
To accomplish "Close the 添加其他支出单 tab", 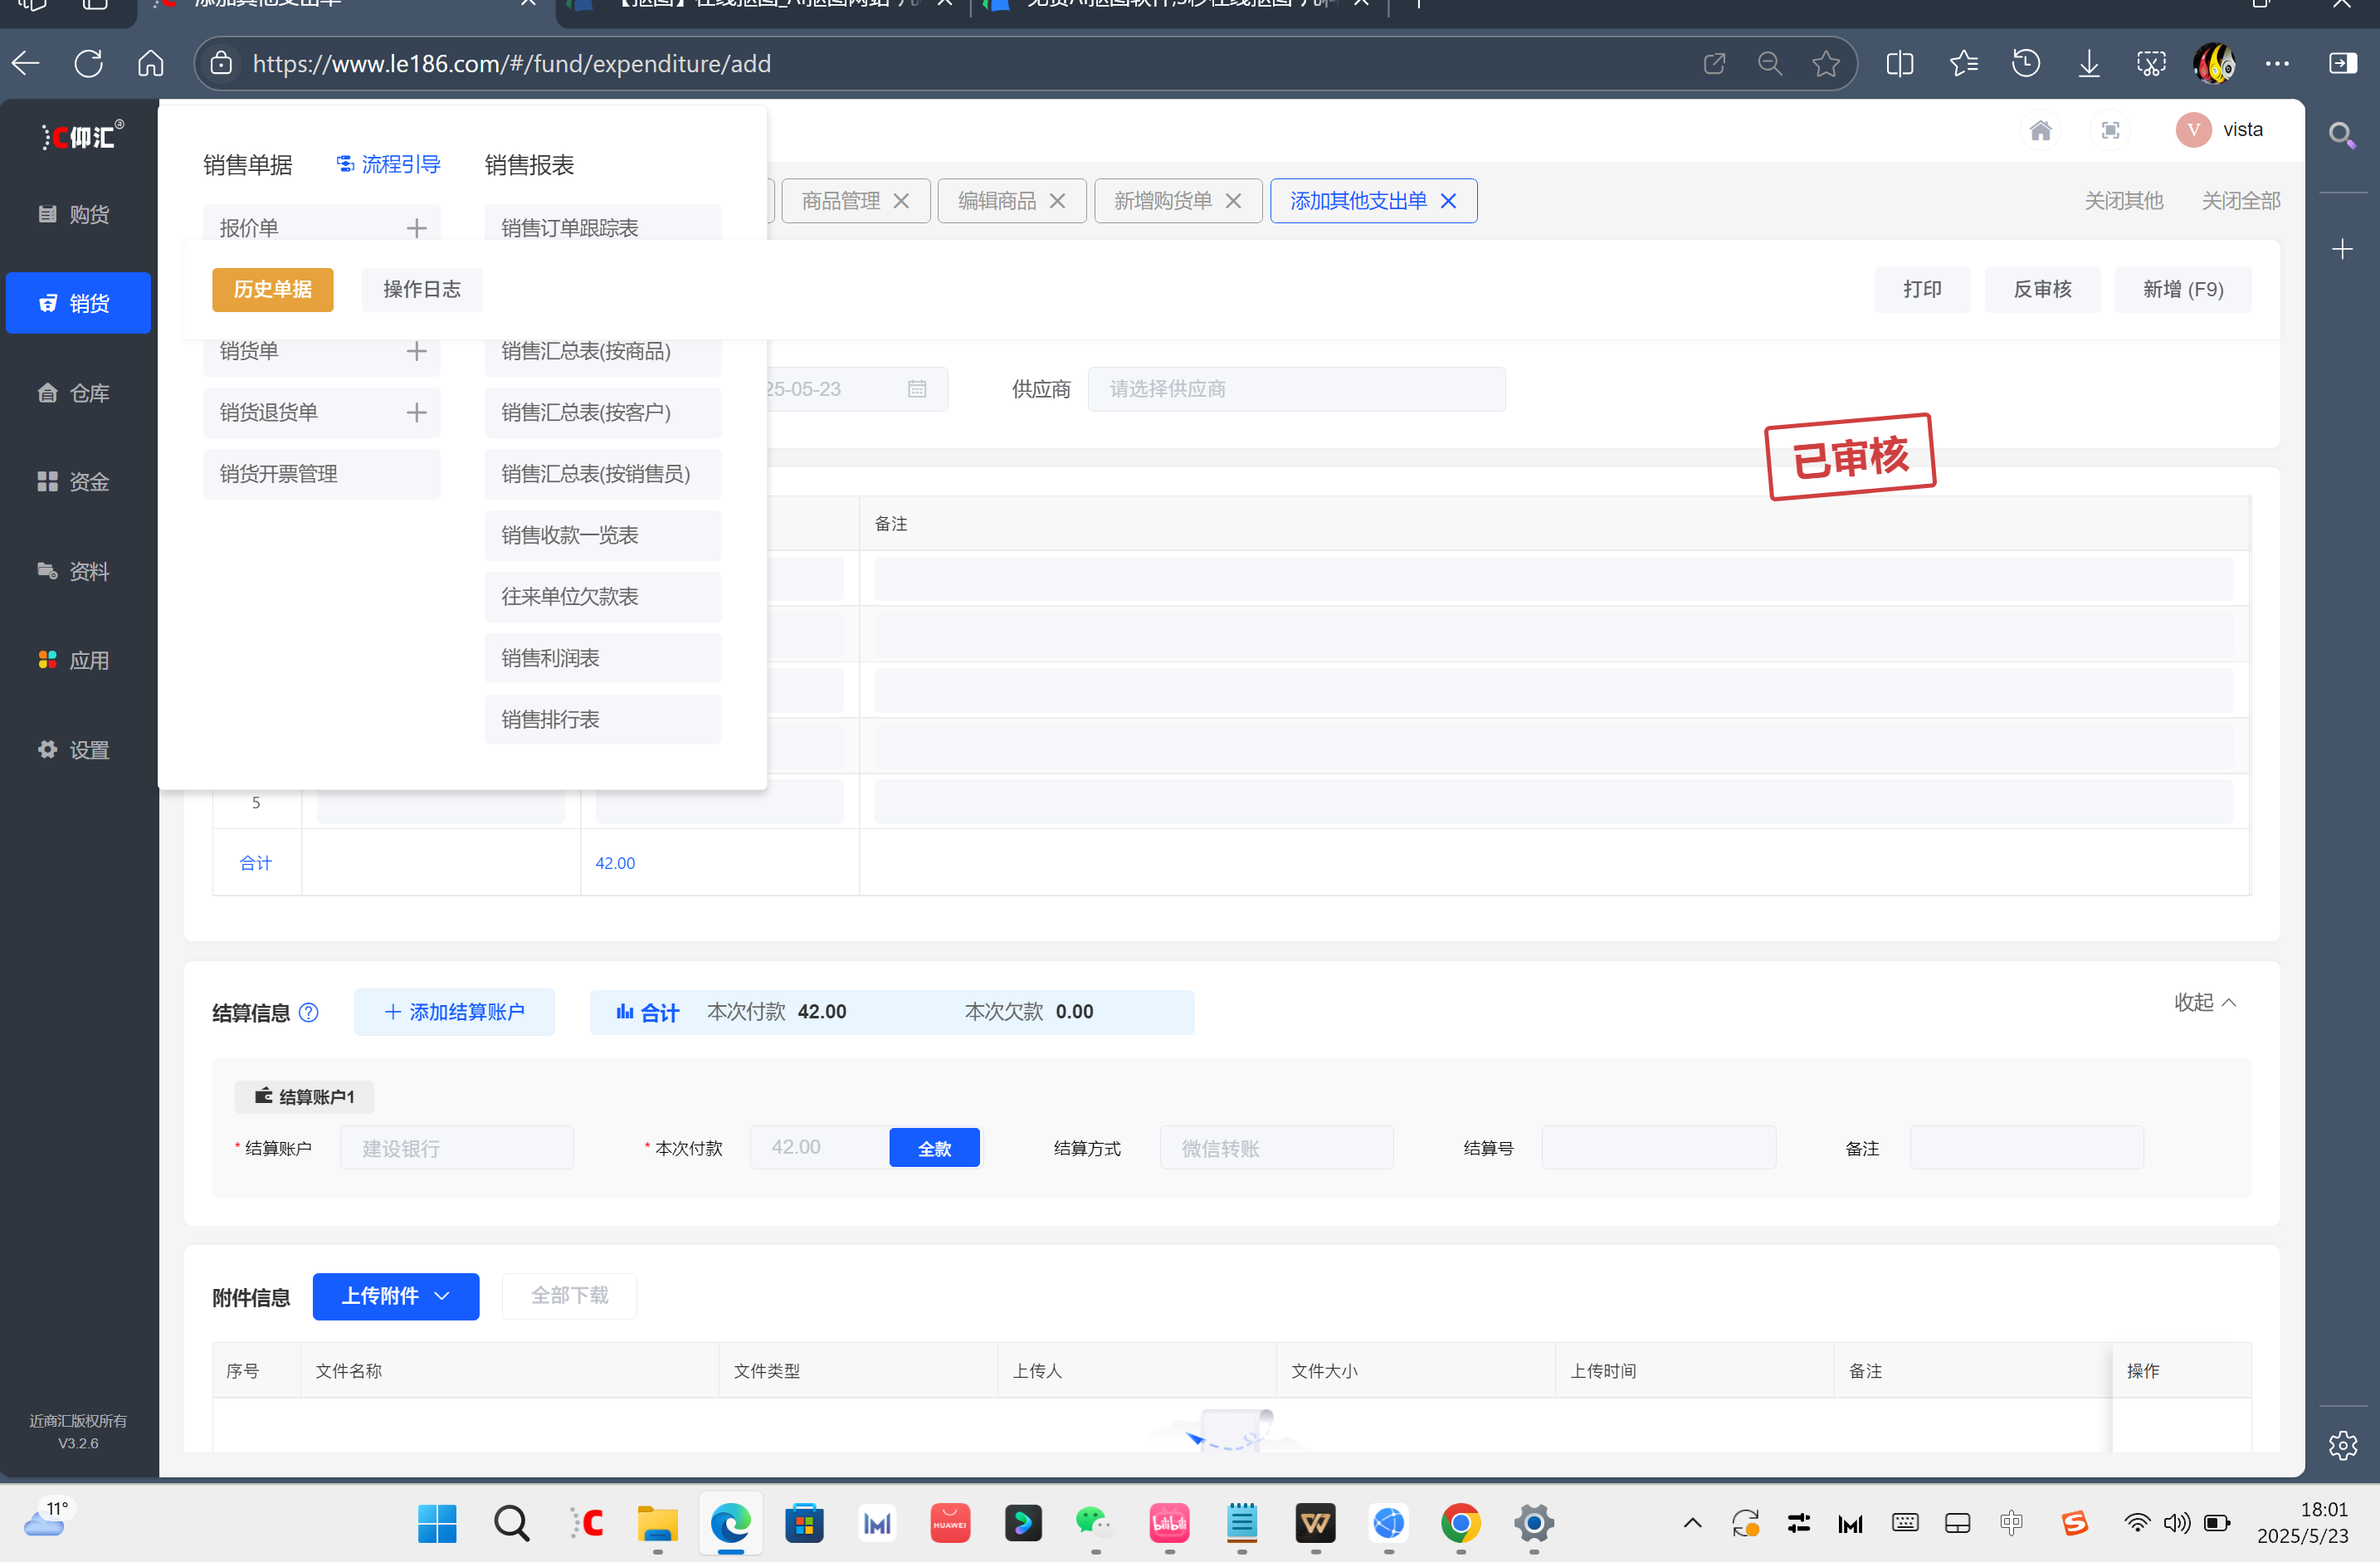I will (1448, 201).
